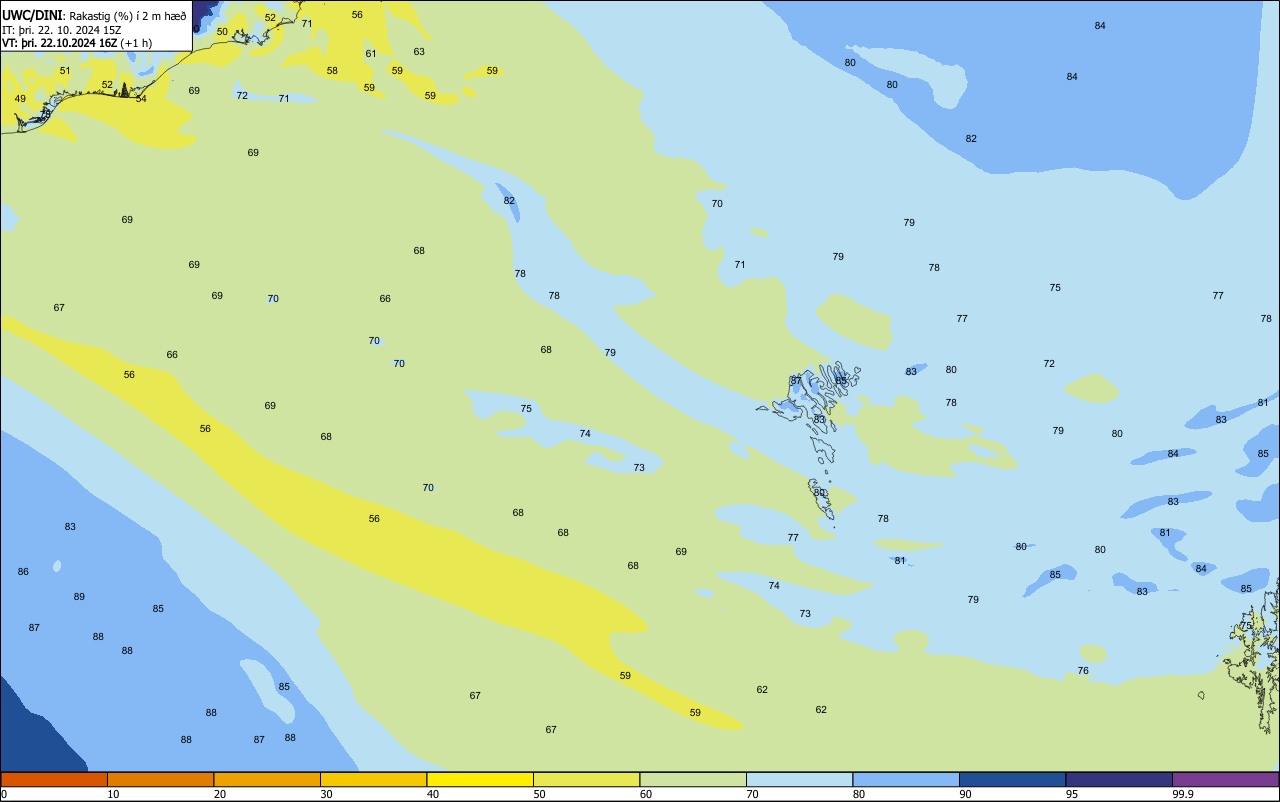
Task: Click the legend tick label 95
Action: click(x=1071, y=794)
